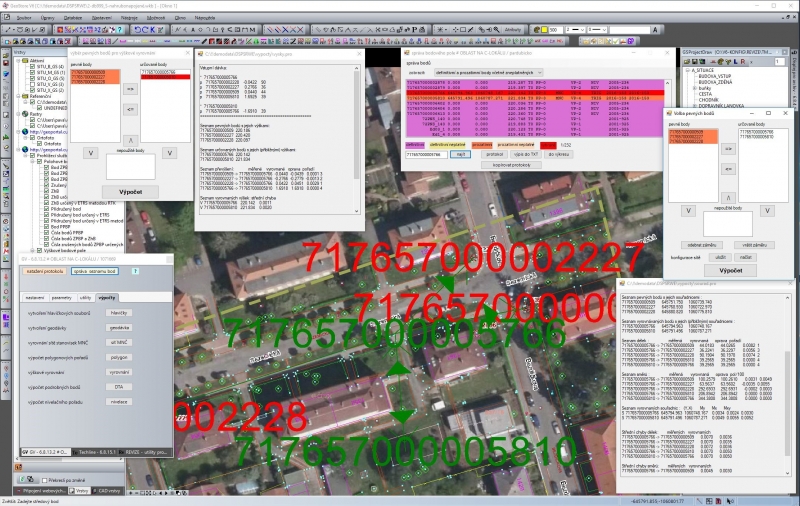Screen dimensions: 800x506
Task: Toggle UNDEFINED layer checkbox
Action: (x=39, y=108)
